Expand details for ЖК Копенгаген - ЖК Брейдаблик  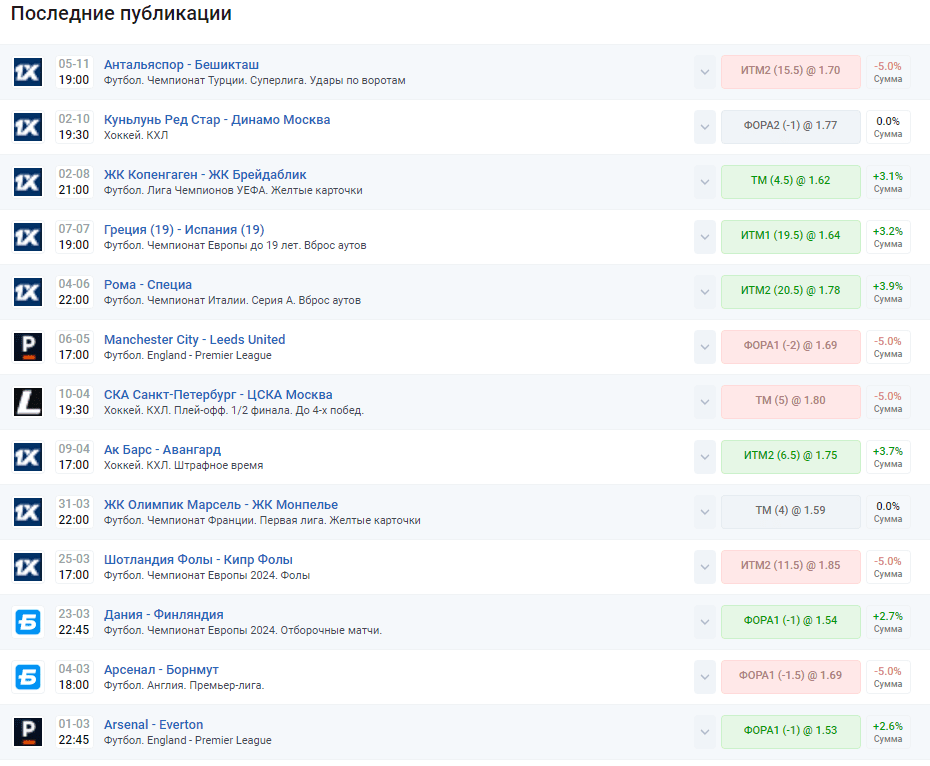[704, 182]
